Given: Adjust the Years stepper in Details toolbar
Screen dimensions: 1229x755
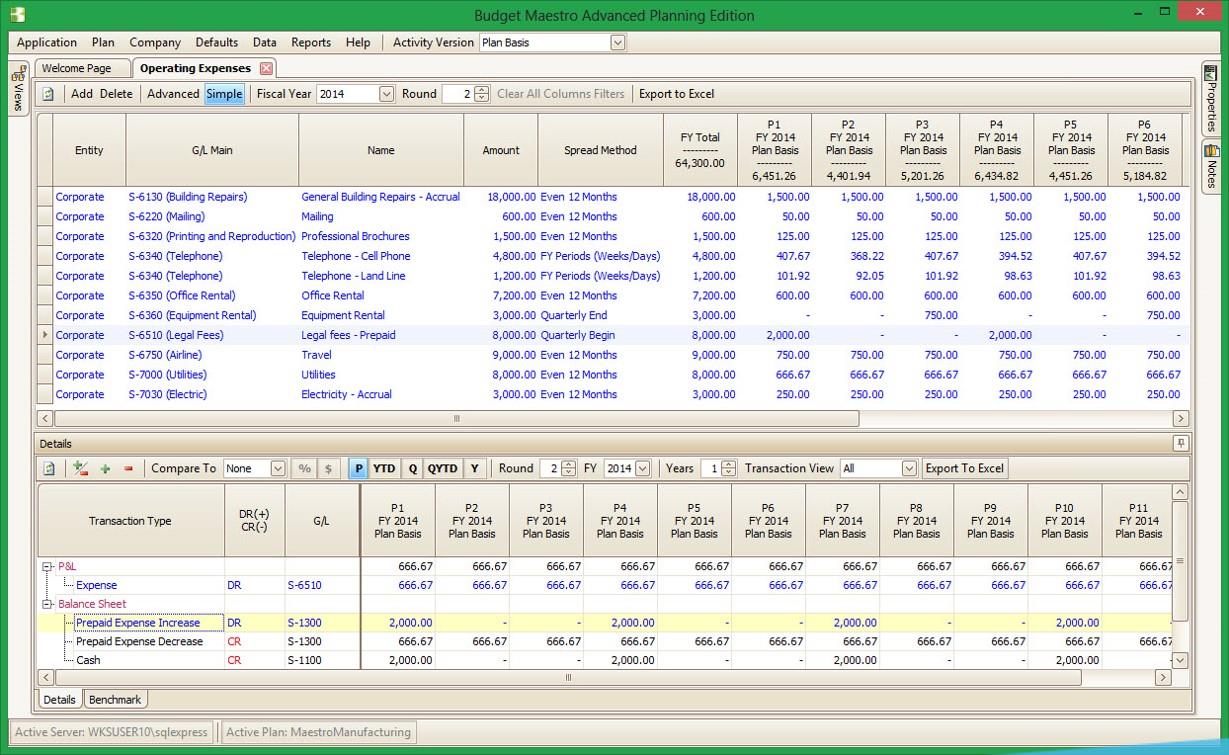Looking at the screenshot, I should (x=729, y=468).
